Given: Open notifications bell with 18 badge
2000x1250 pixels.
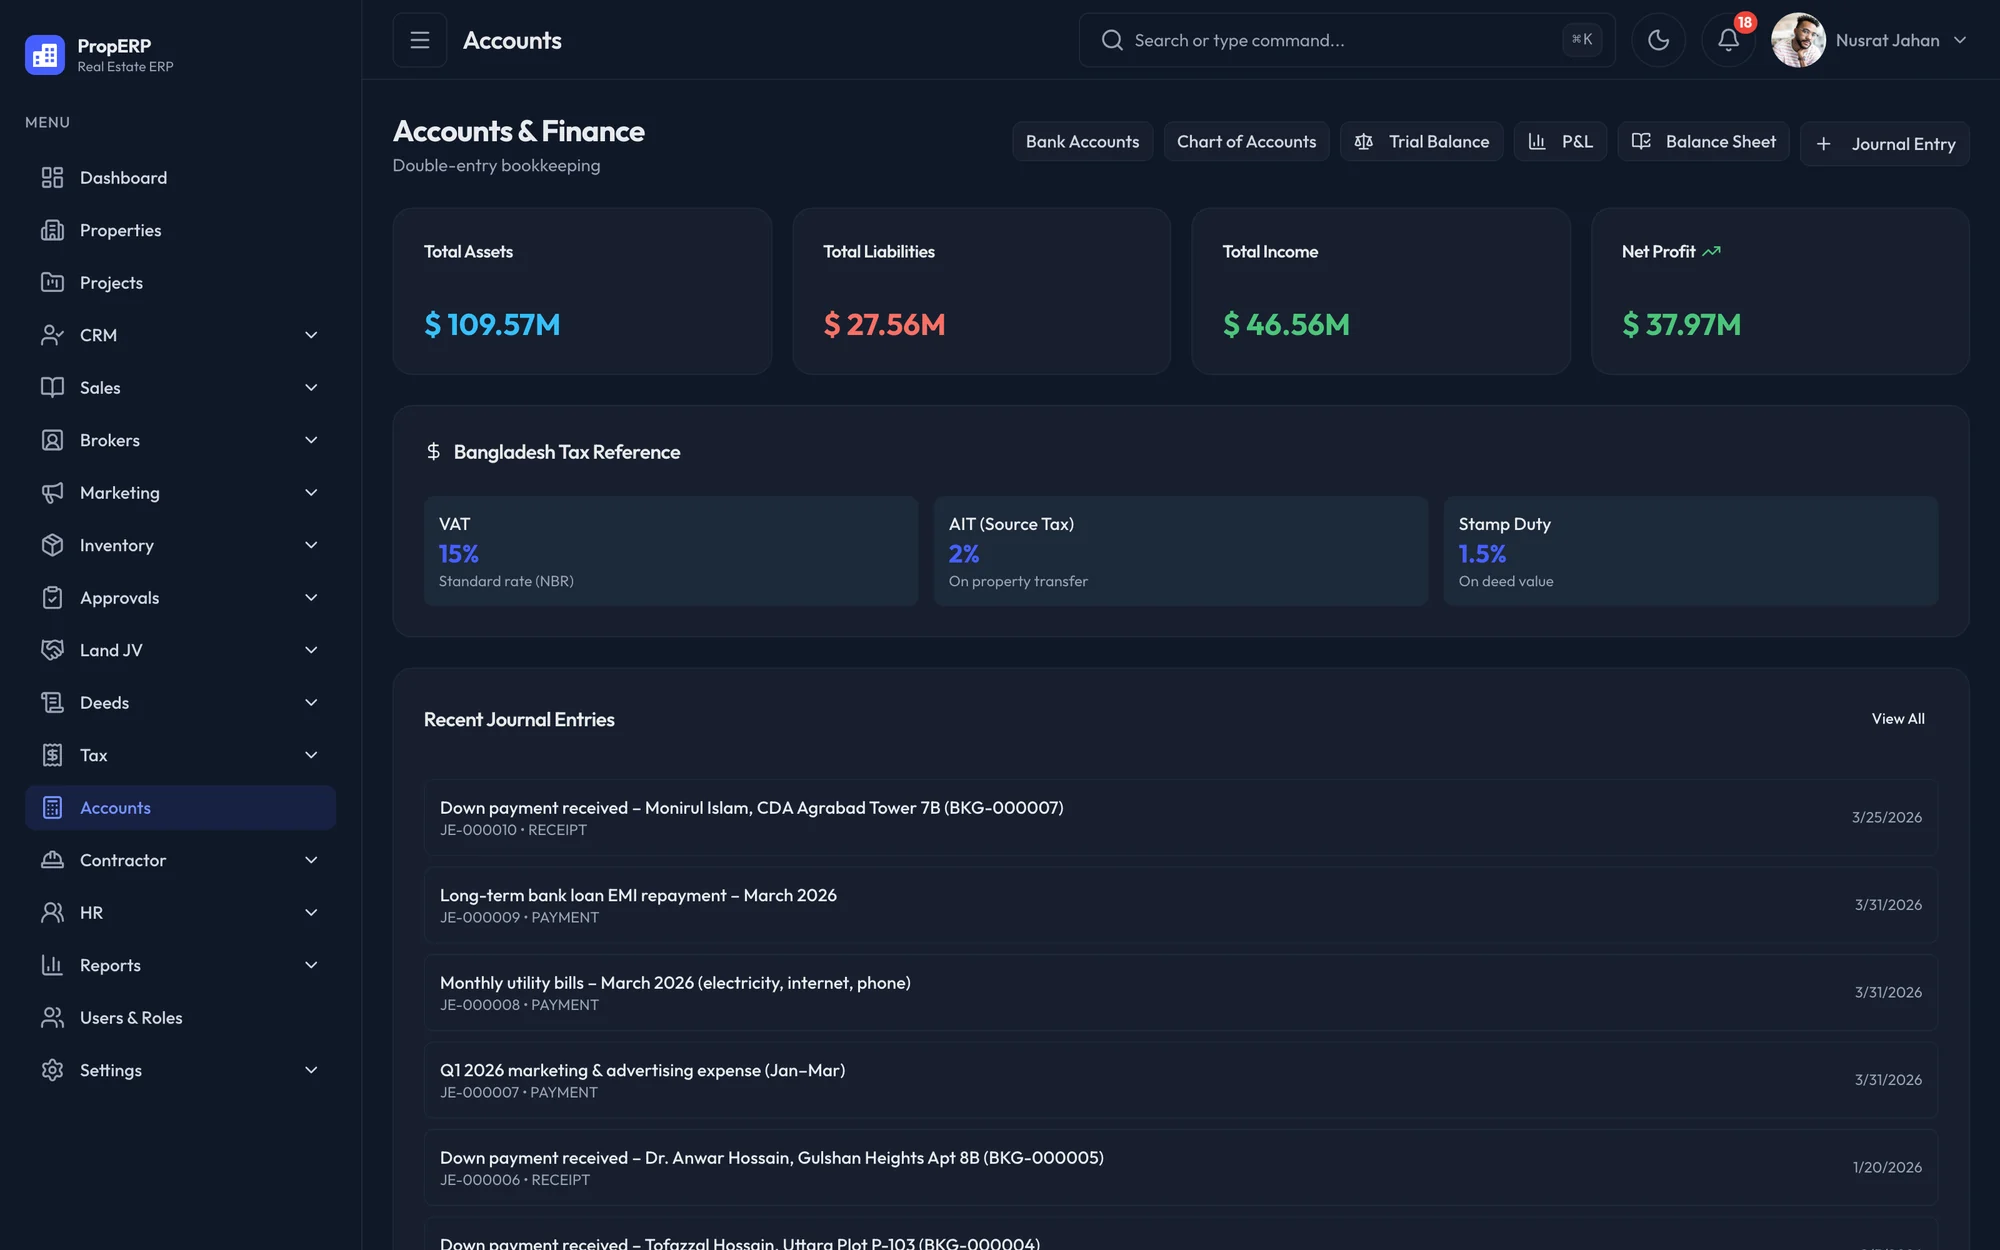Looking at the screenshot, I should [1729, 40].
